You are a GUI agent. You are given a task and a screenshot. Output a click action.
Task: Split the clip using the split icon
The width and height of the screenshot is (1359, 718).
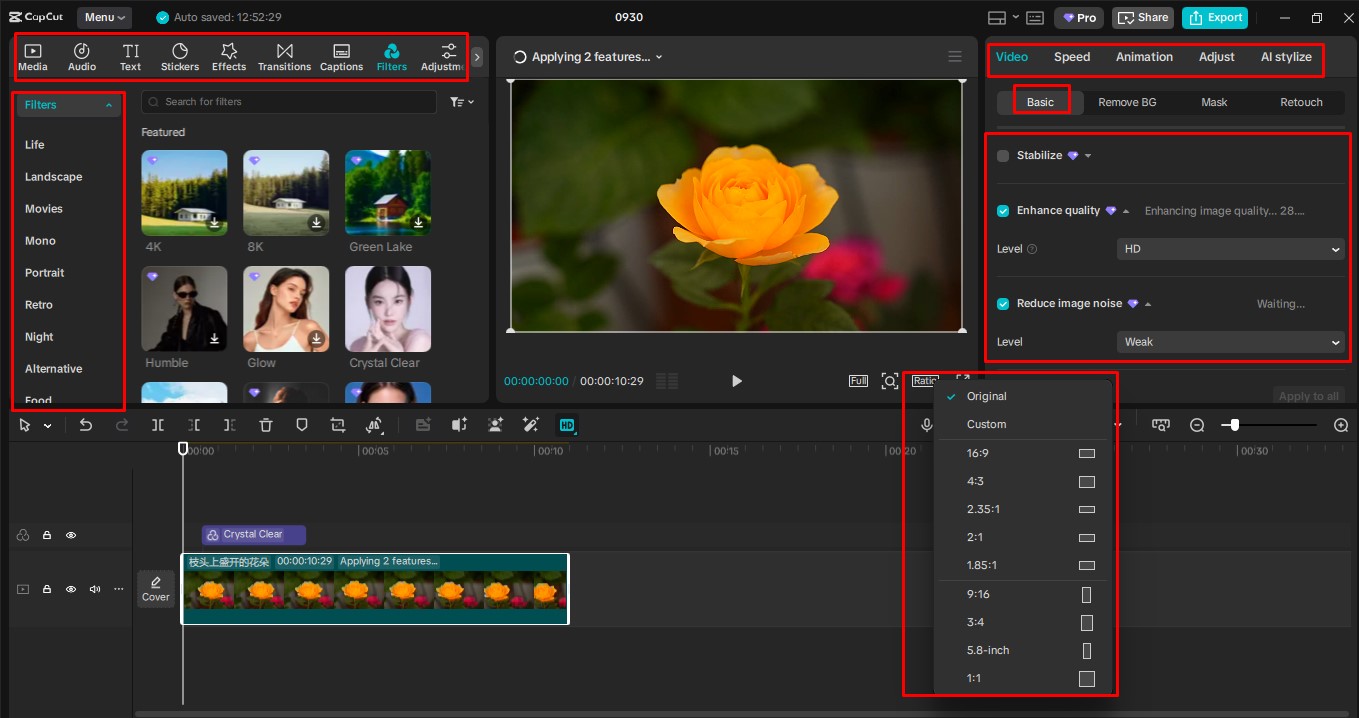point(157,425)
